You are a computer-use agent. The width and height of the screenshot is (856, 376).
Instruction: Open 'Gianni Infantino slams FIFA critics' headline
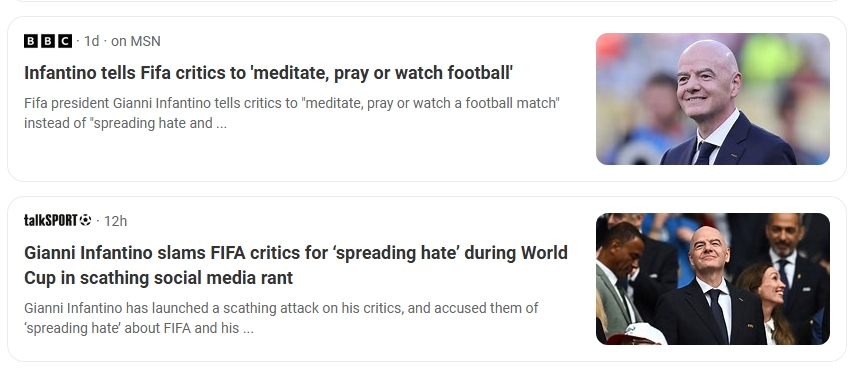click(296, 265)
